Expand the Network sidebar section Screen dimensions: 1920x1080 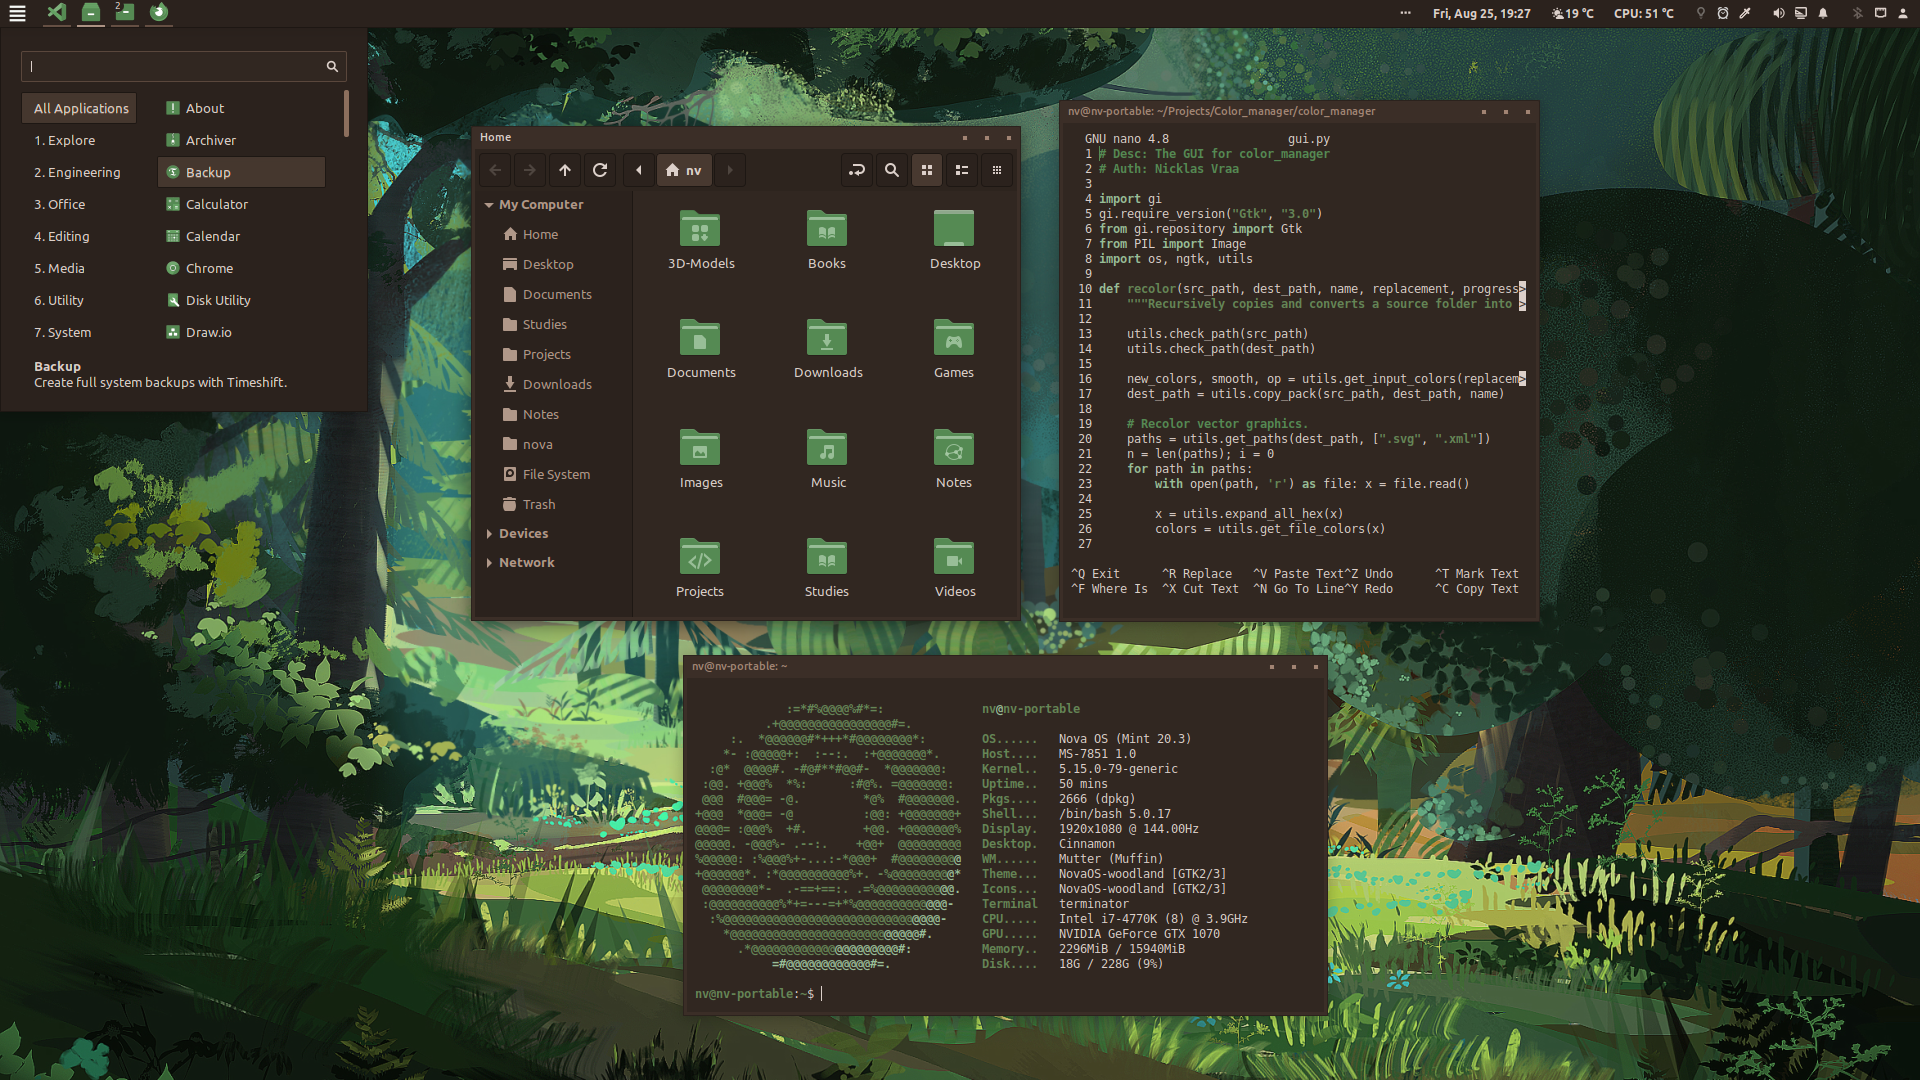pos(489,563)
